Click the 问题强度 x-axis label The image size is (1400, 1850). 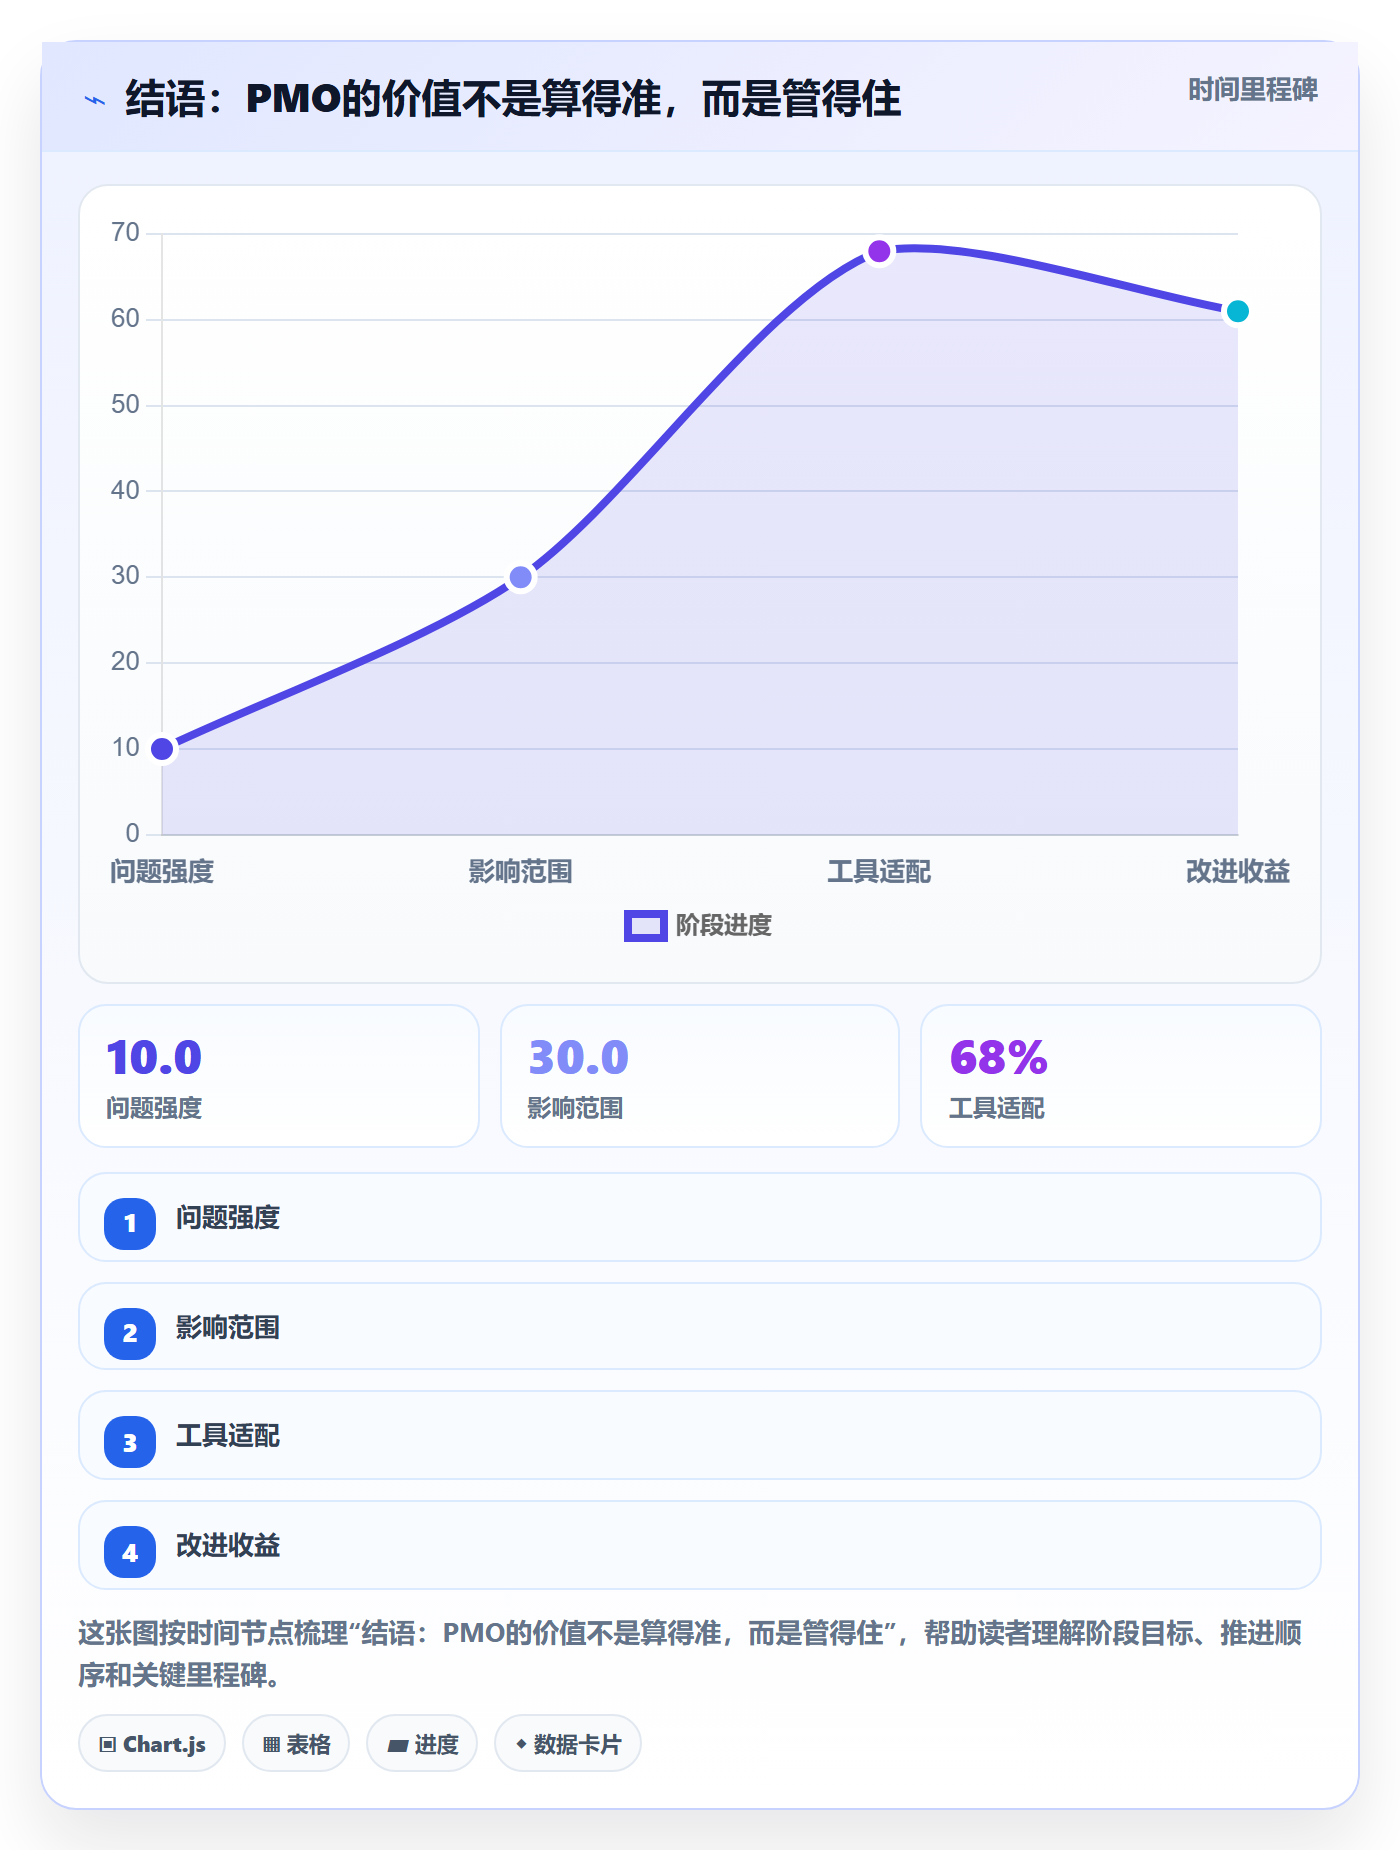coord(162,872)
